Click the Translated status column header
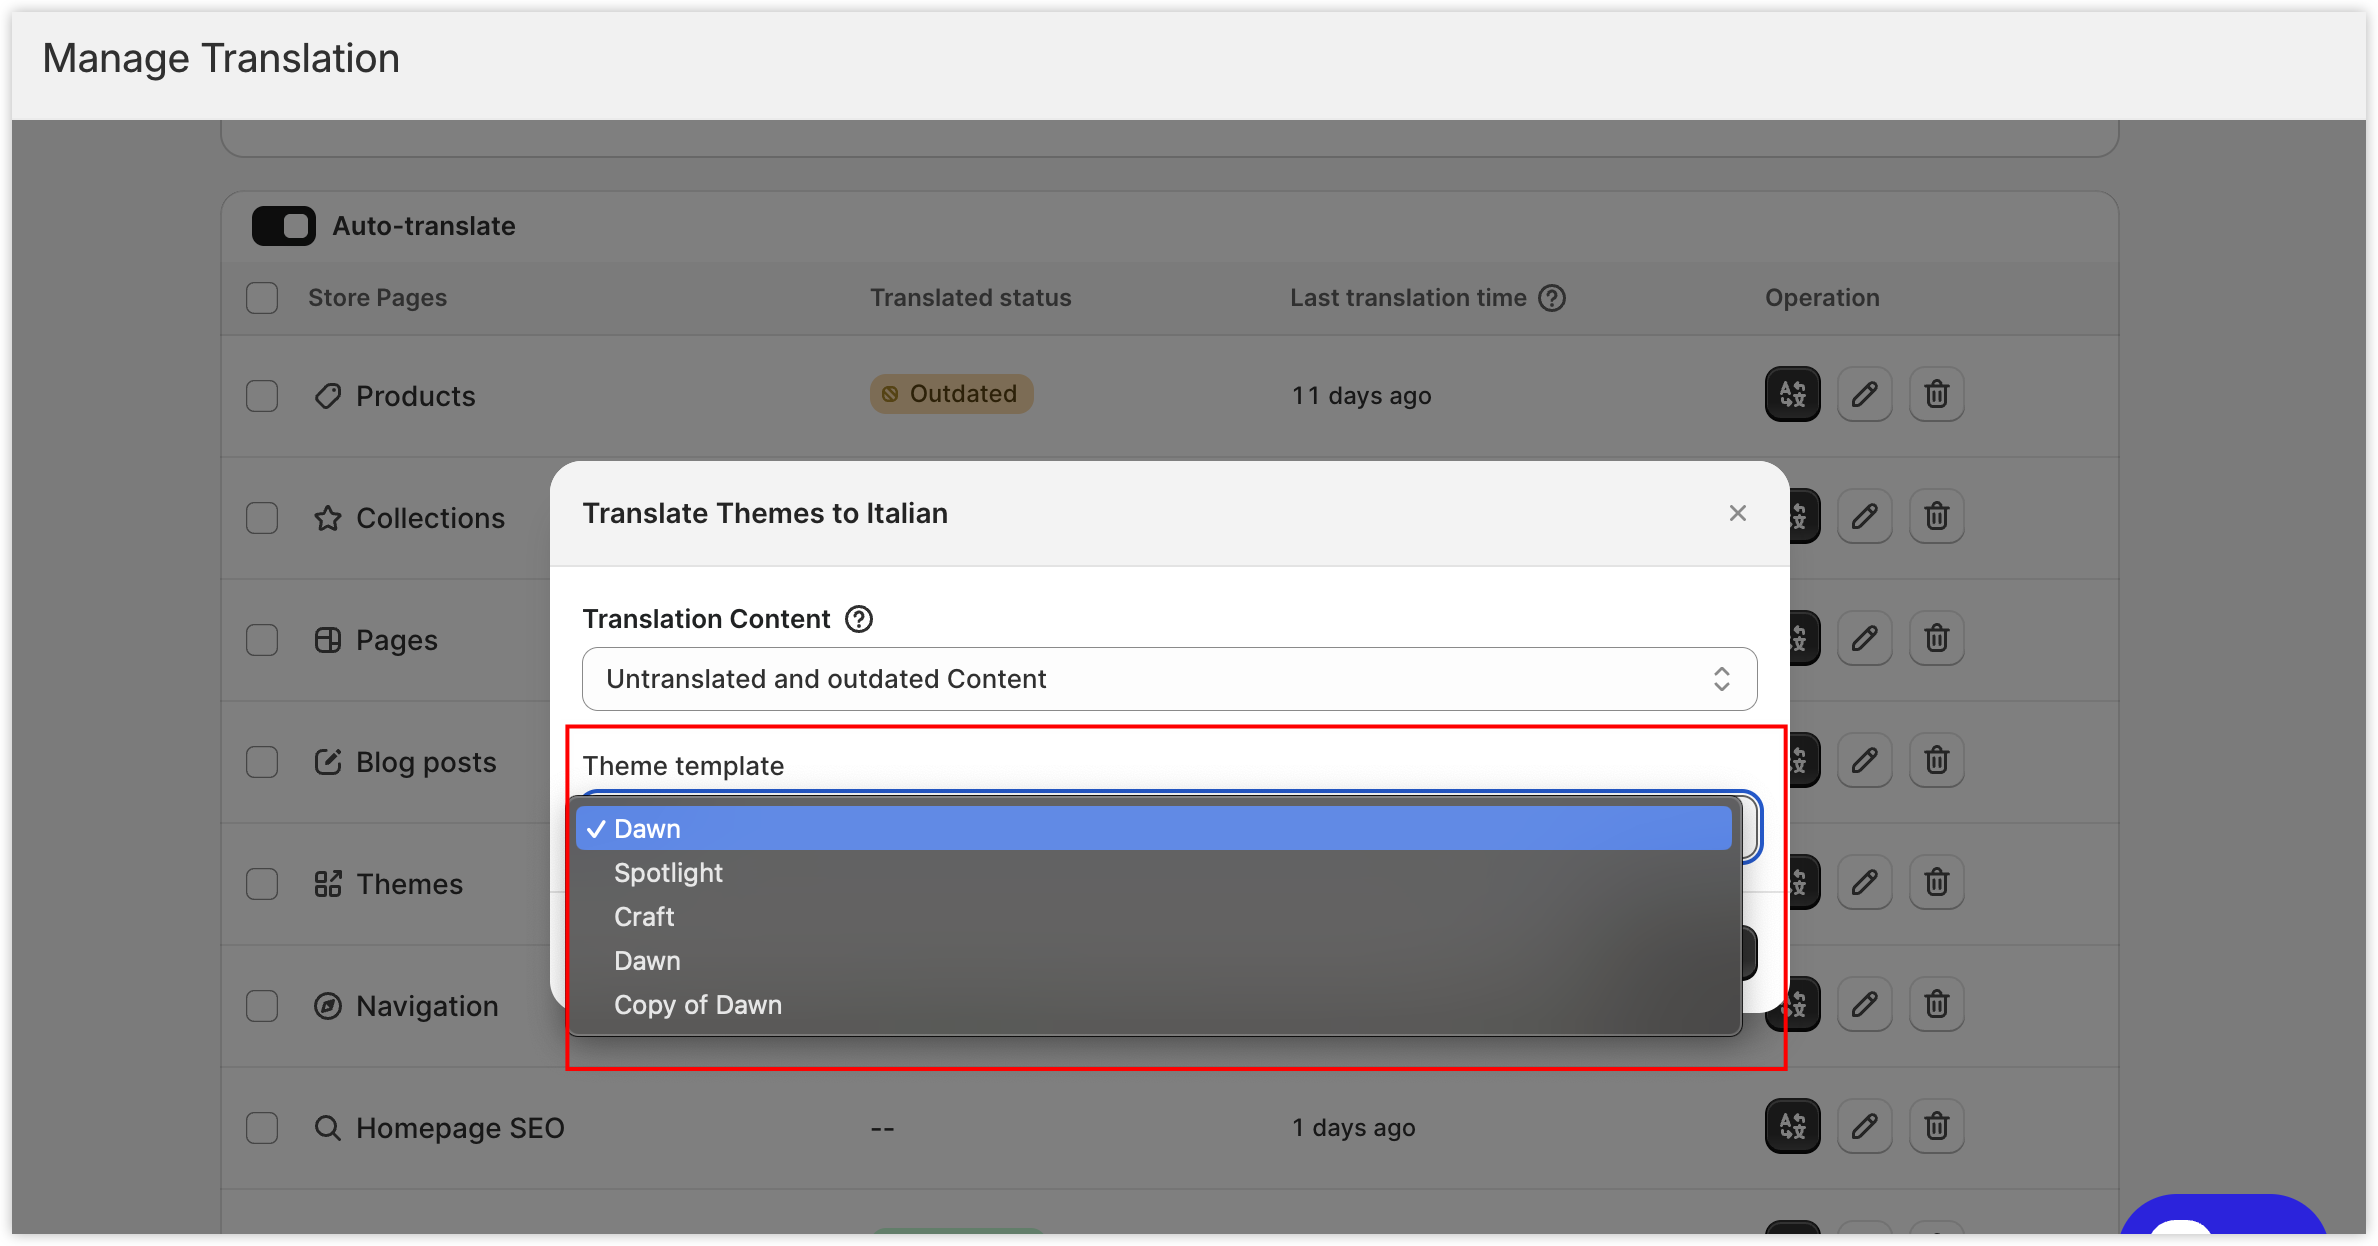Image resolution: width=2378 pixels, height=1246 pixels. 970,298
